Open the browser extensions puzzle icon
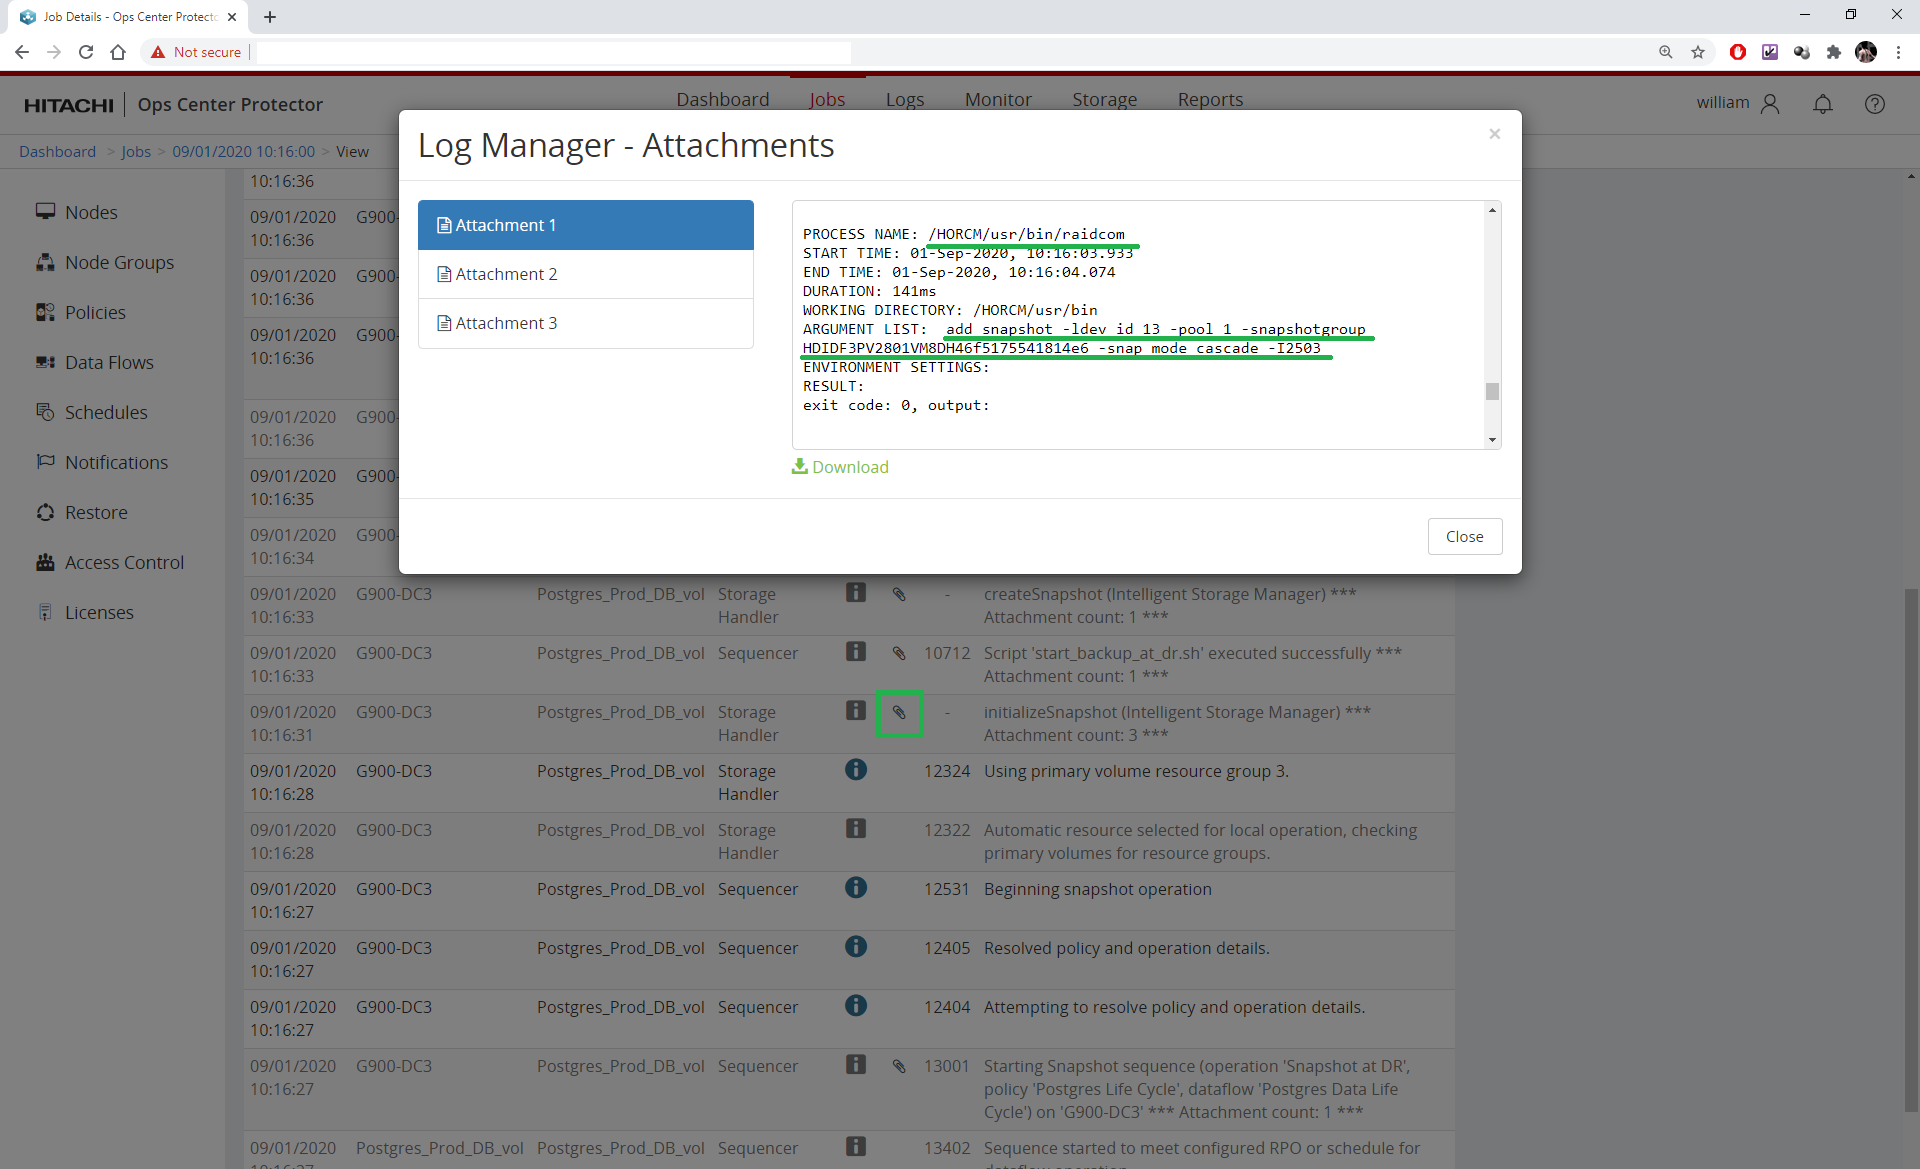Image resolution: width=1920 pixels, height=1169 pixels. coord(1834,52)
